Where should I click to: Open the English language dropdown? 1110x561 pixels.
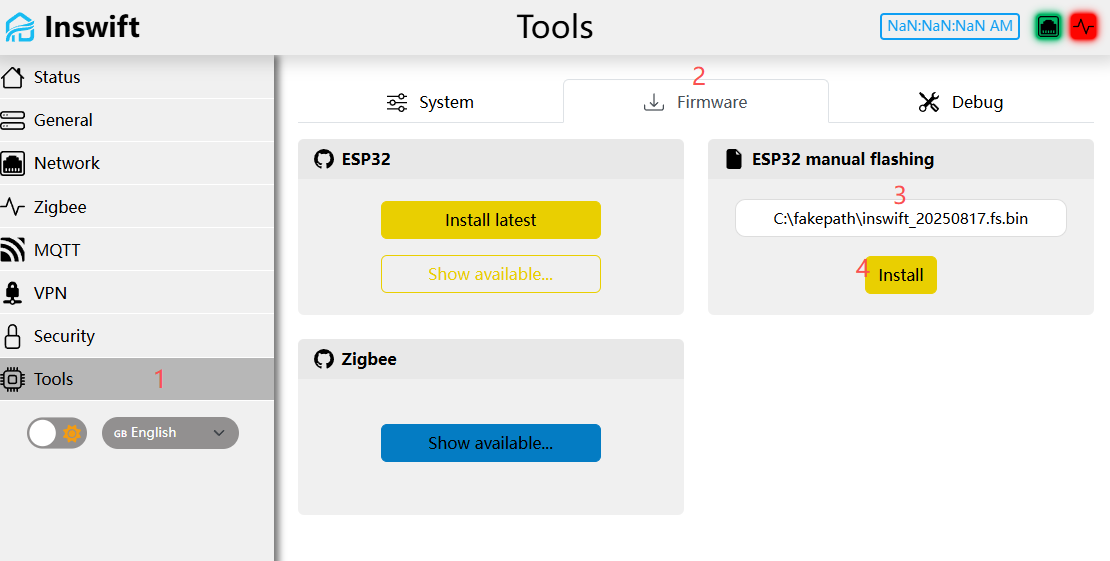[171, 433]
